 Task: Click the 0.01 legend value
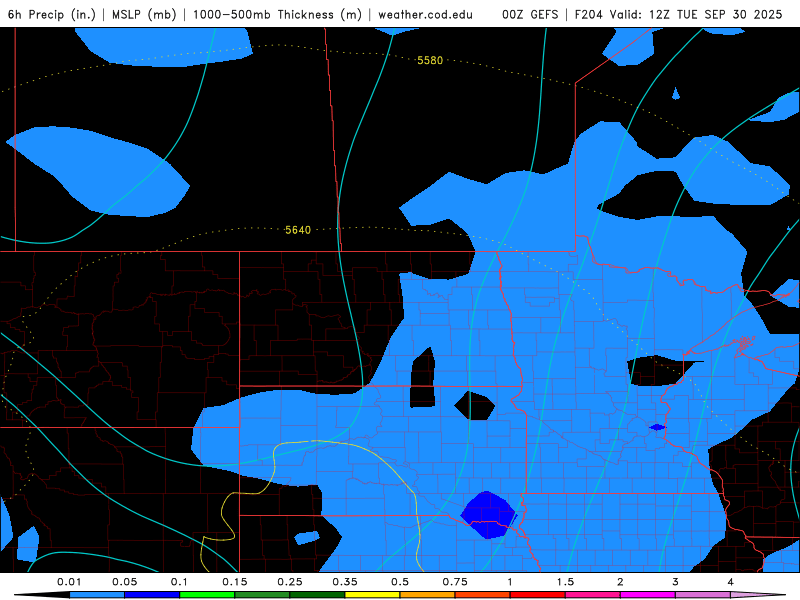coord(69,582)
